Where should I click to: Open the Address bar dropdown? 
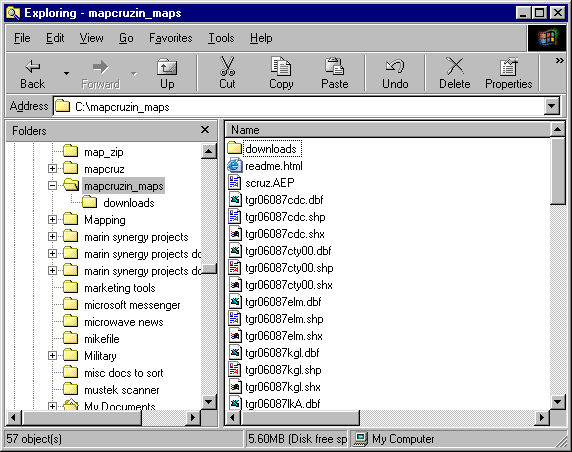[552, 107]
